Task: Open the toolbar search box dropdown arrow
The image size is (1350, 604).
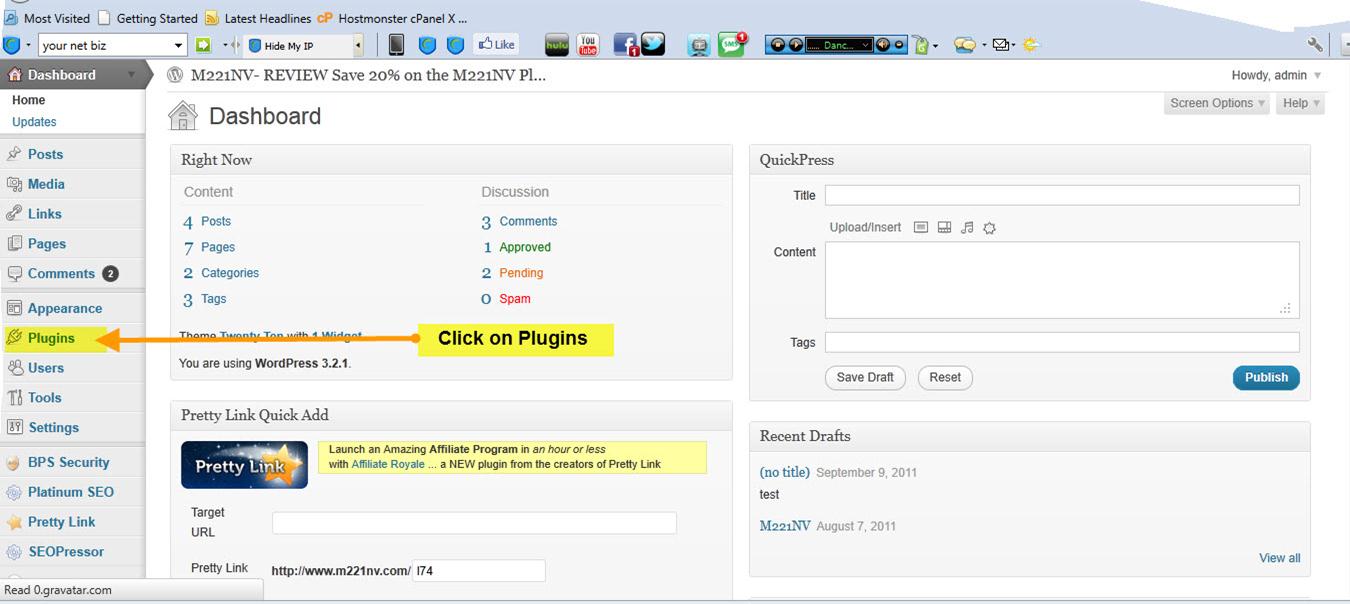Action: 179,45
